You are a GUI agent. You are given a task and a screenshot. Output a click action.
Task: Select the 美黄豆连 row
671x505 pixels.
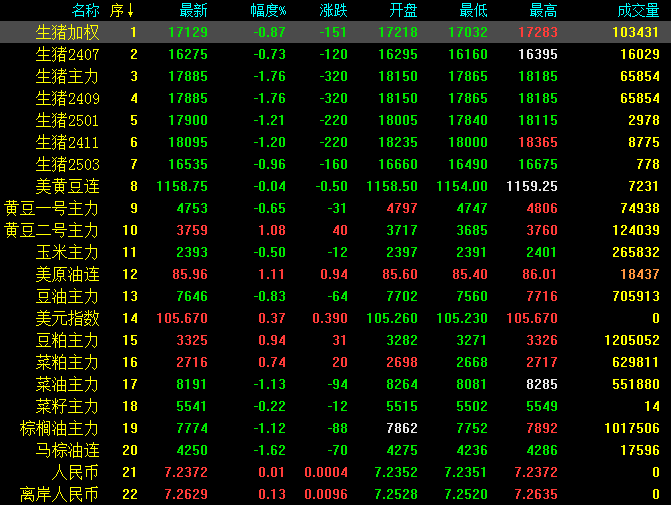(68, 186)
